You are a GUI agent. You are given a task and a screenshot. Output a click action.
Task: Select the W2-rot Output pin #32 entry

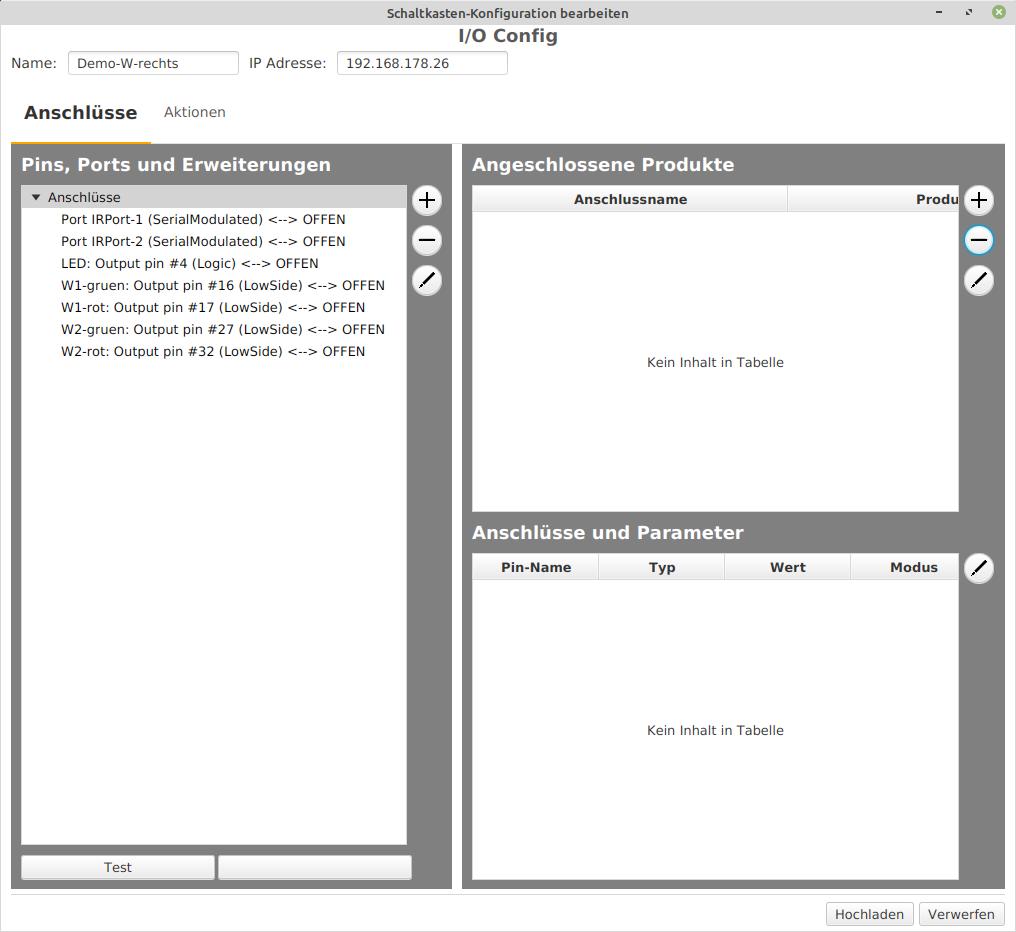tap(213, 351)
